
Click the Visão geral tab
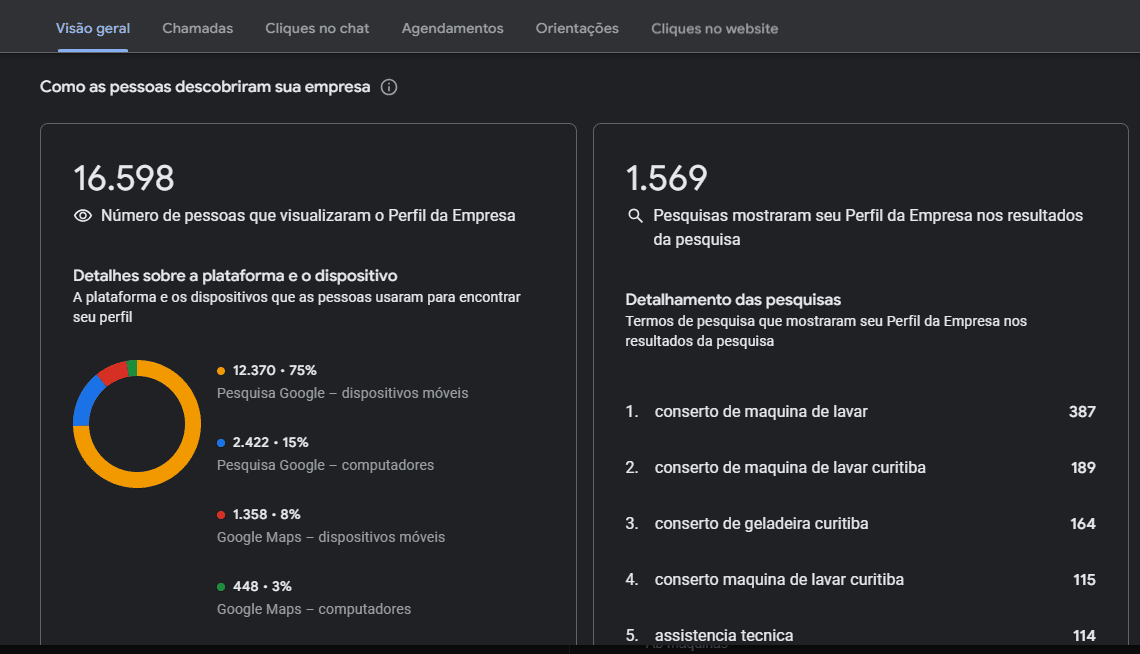click(92, 28)
